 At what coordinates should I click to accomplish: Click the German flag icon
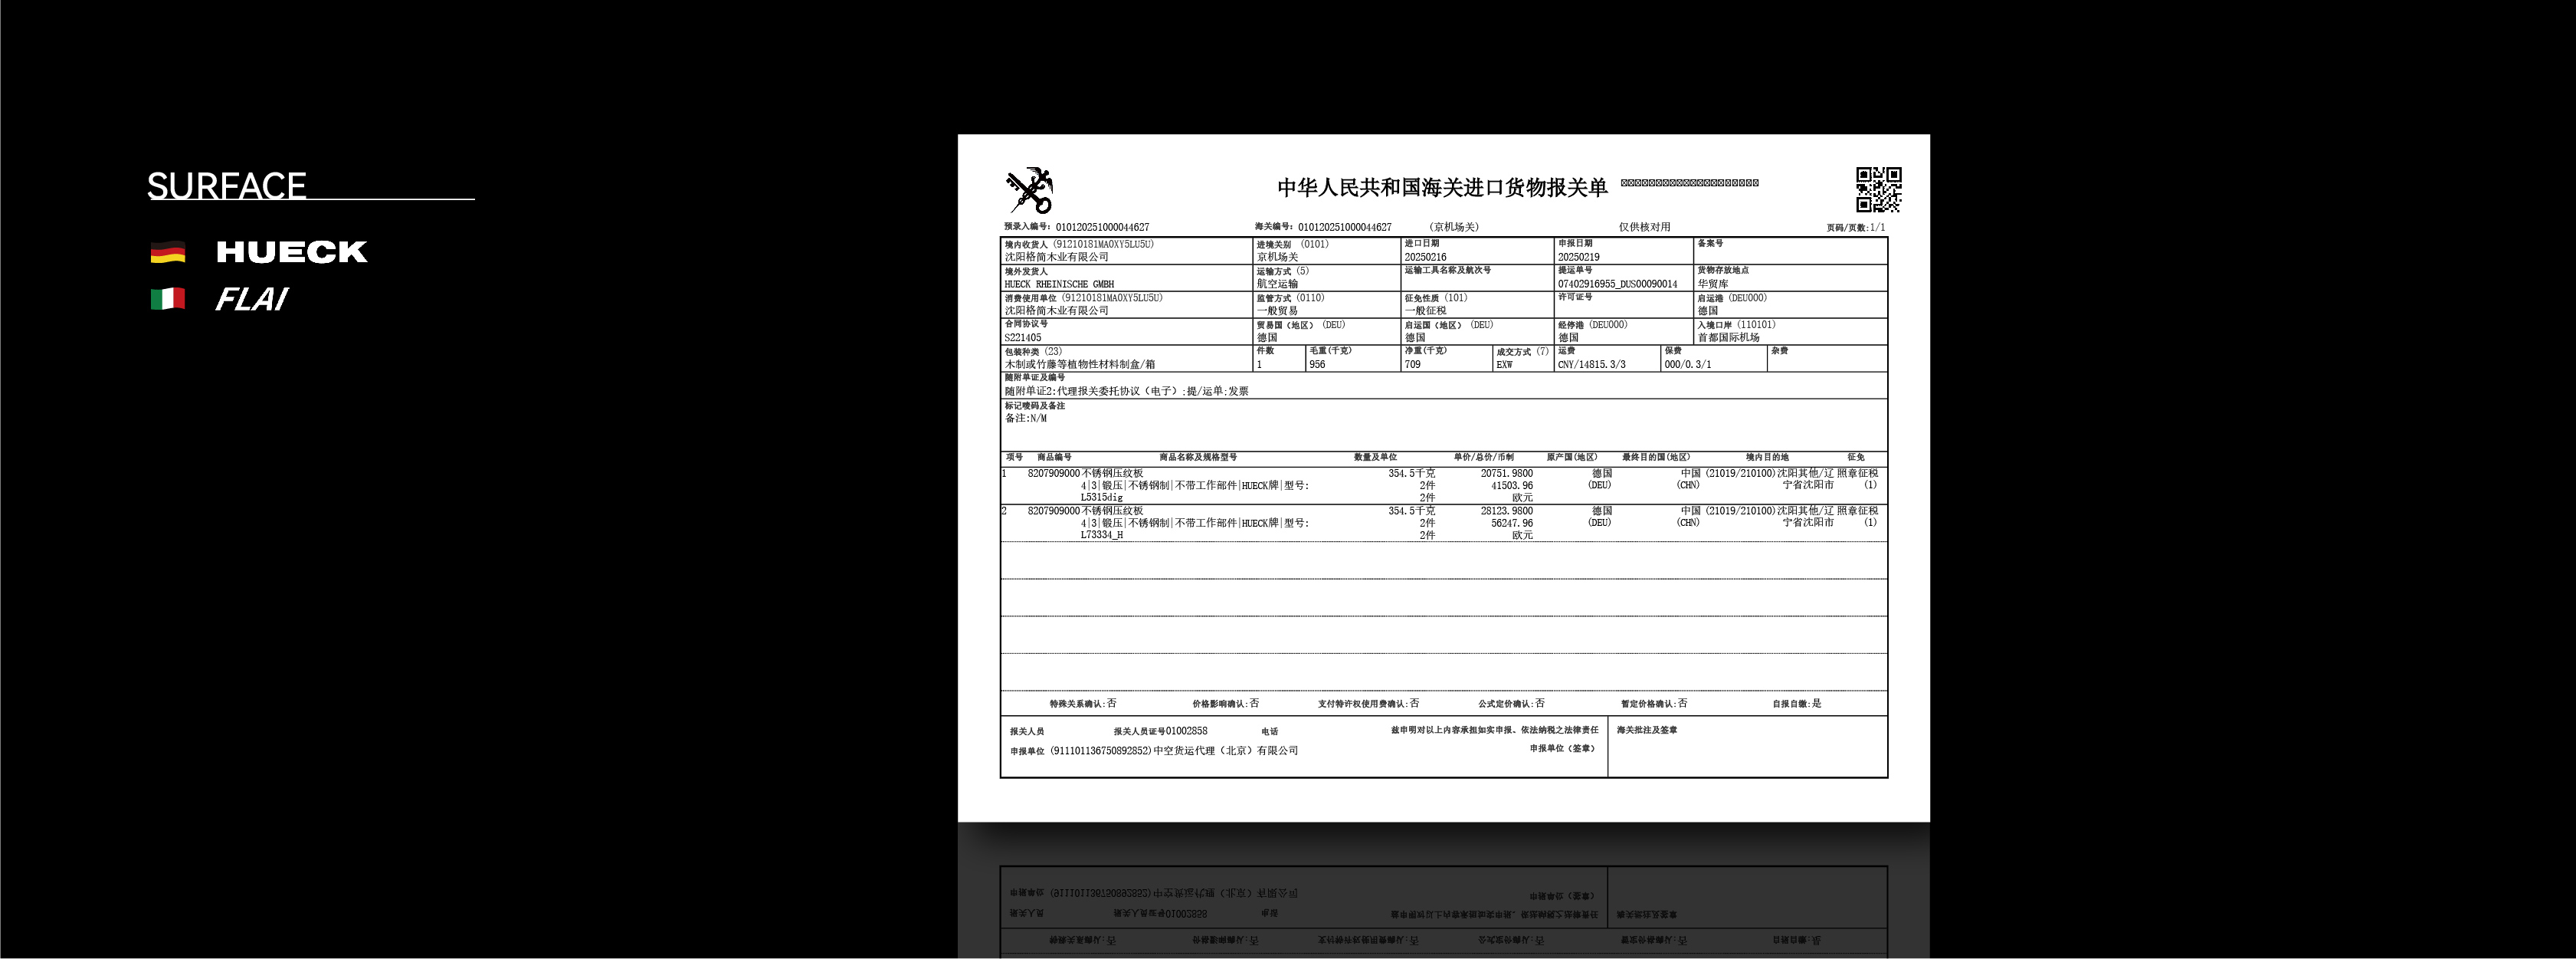168,252
